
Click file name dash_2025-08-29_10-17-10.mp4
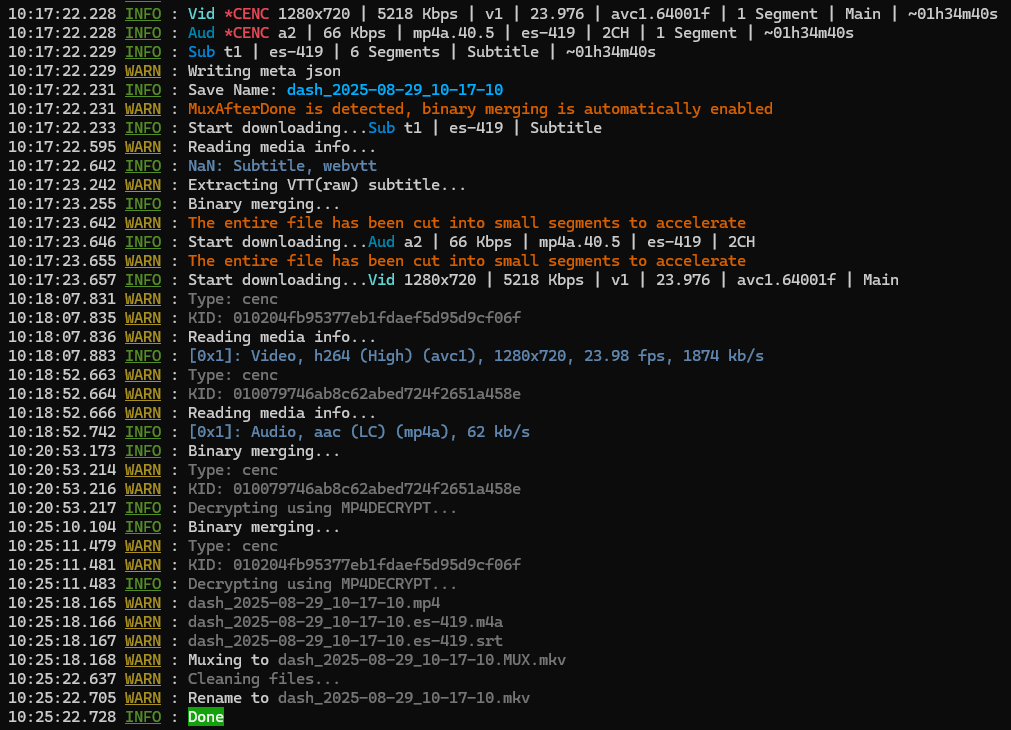313,602
